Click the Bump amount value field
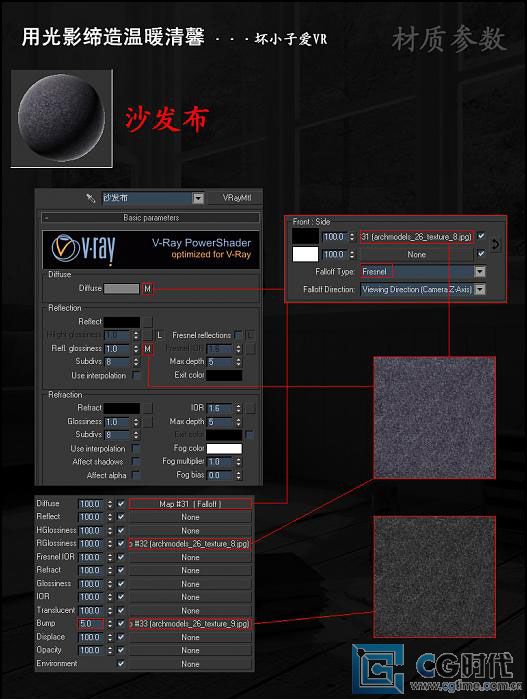Viewport: 527px width, 699px height. 91,624
